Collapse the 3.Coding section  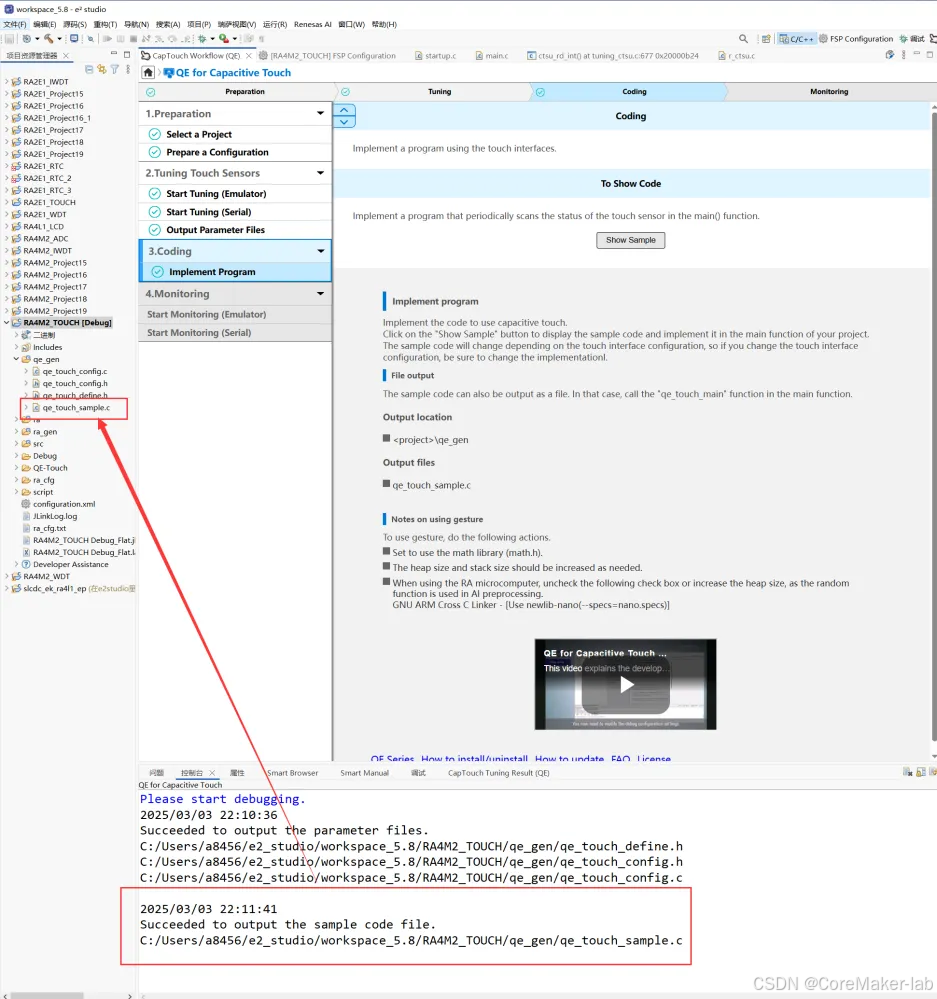click(x=320, y=251)
